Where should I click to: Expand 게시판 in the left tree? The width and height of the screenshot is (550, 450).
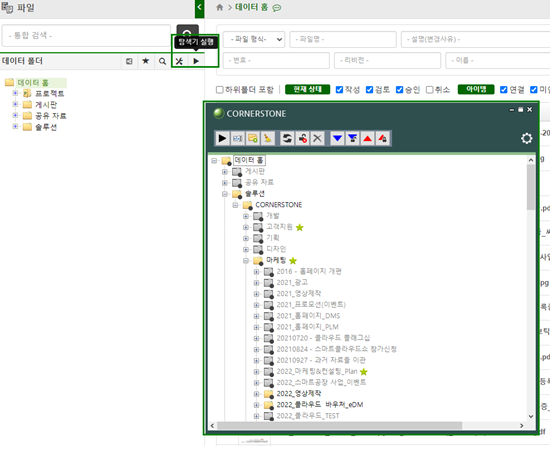[15, 104]
